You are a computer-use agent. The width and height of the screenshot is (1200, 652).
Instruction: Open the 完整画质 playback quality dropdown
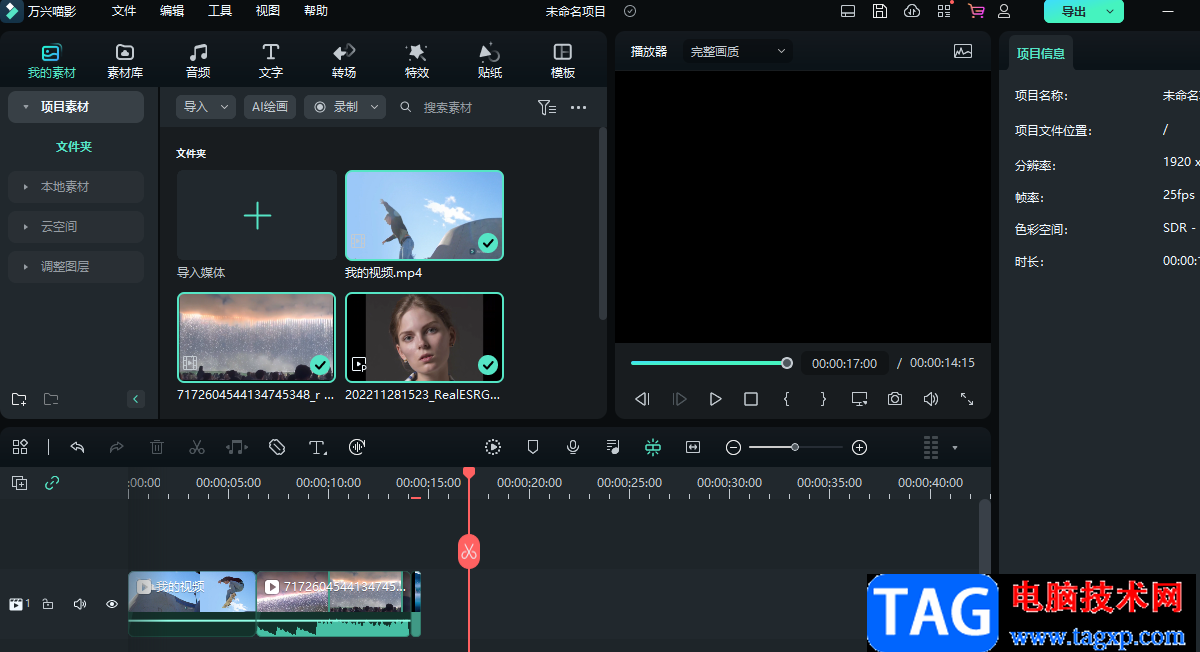click(738, 51)
